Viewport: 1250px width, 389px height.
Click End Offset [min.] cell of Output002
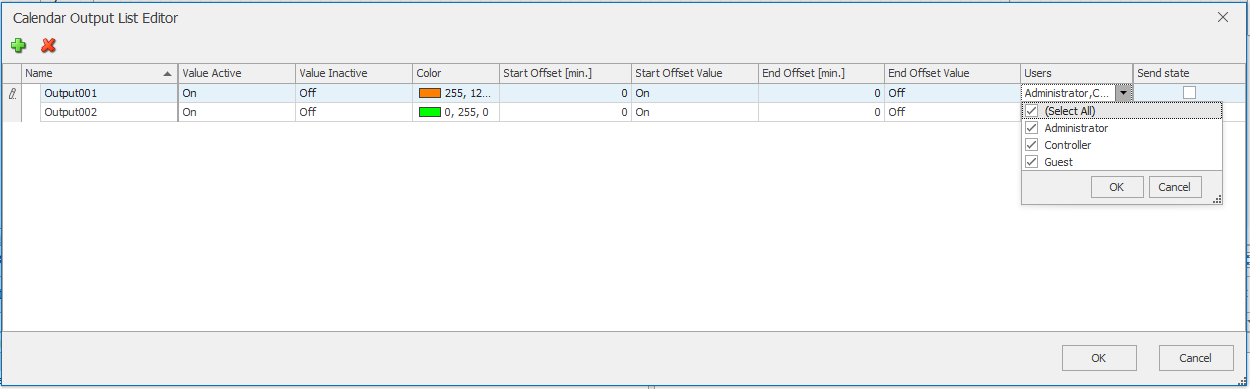click(821, 112)
